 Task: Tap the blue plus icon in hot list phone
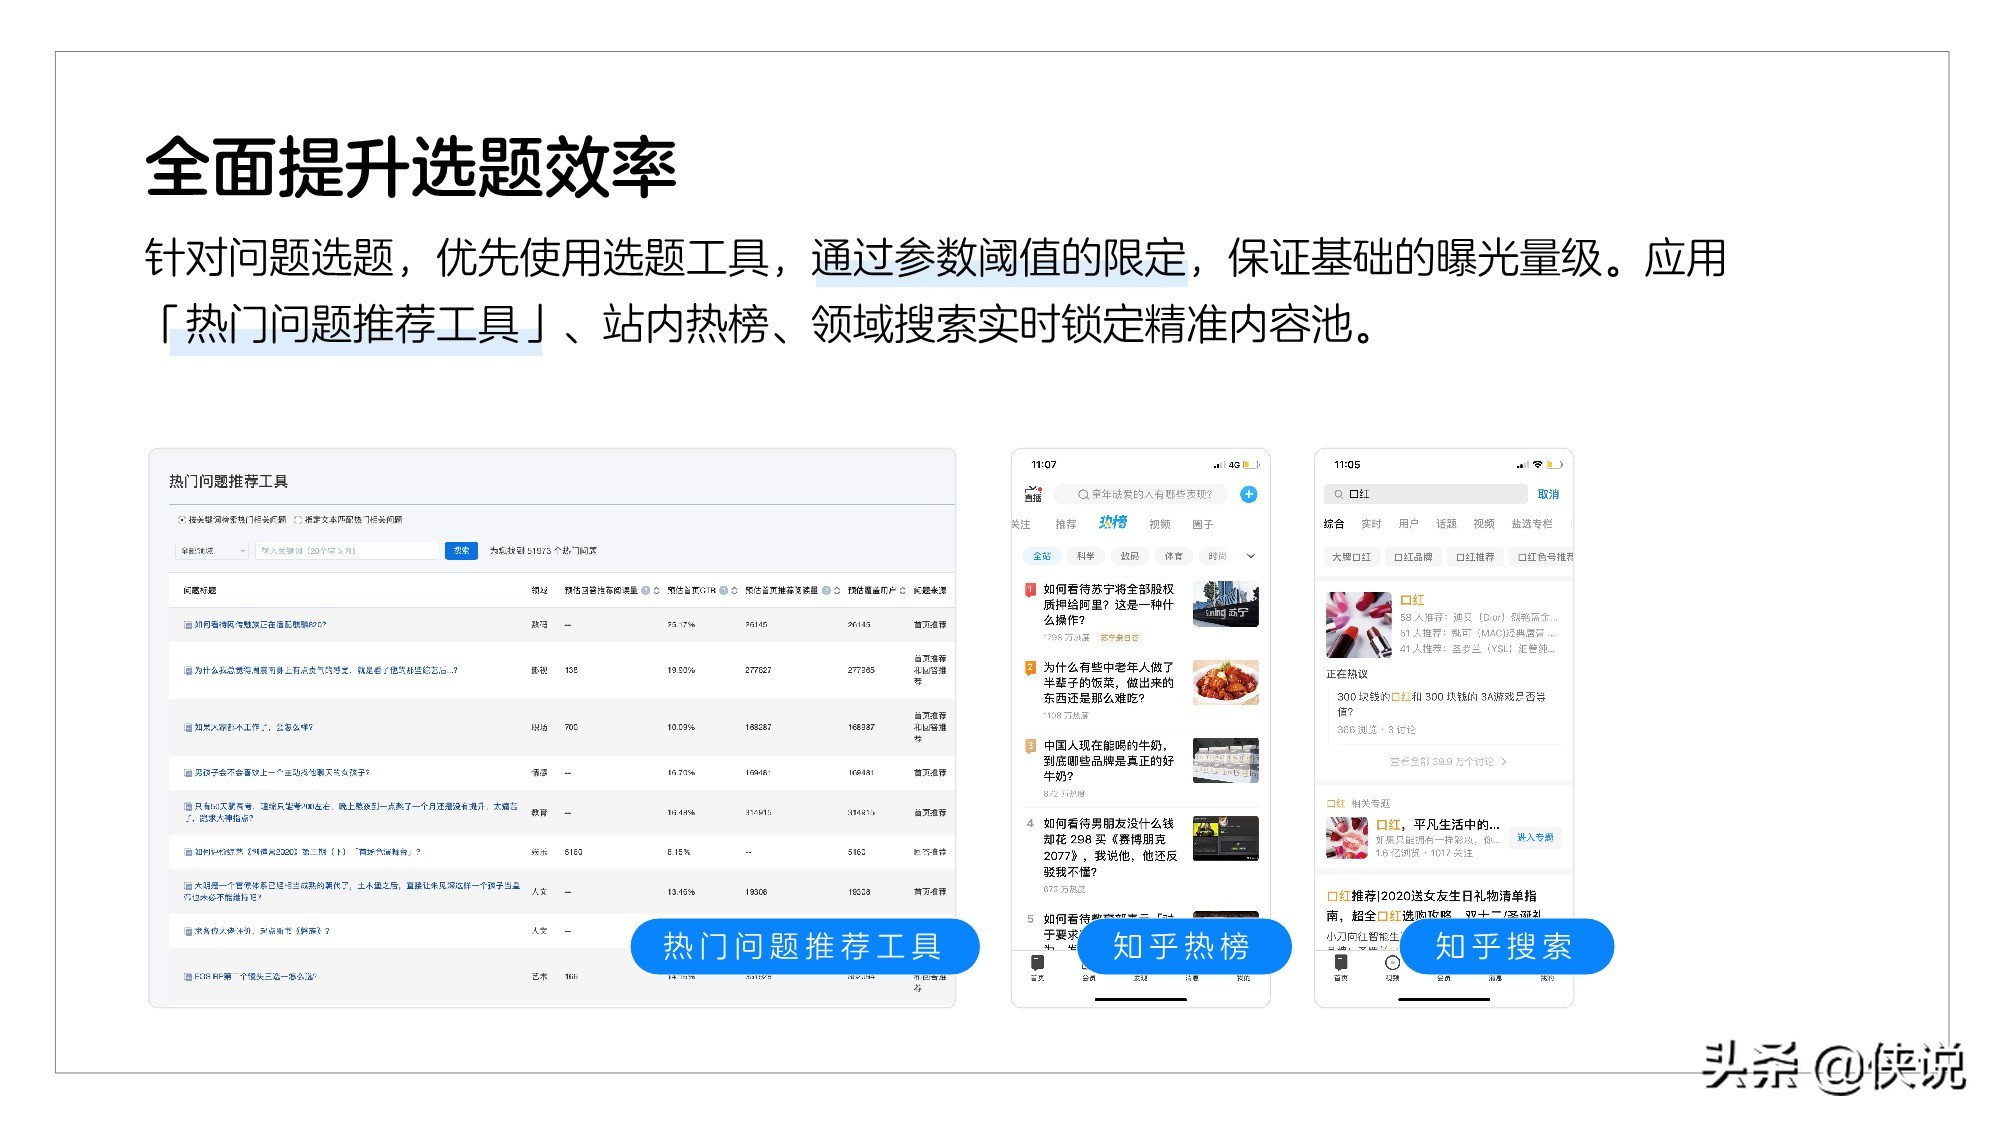pos(1248,494)
